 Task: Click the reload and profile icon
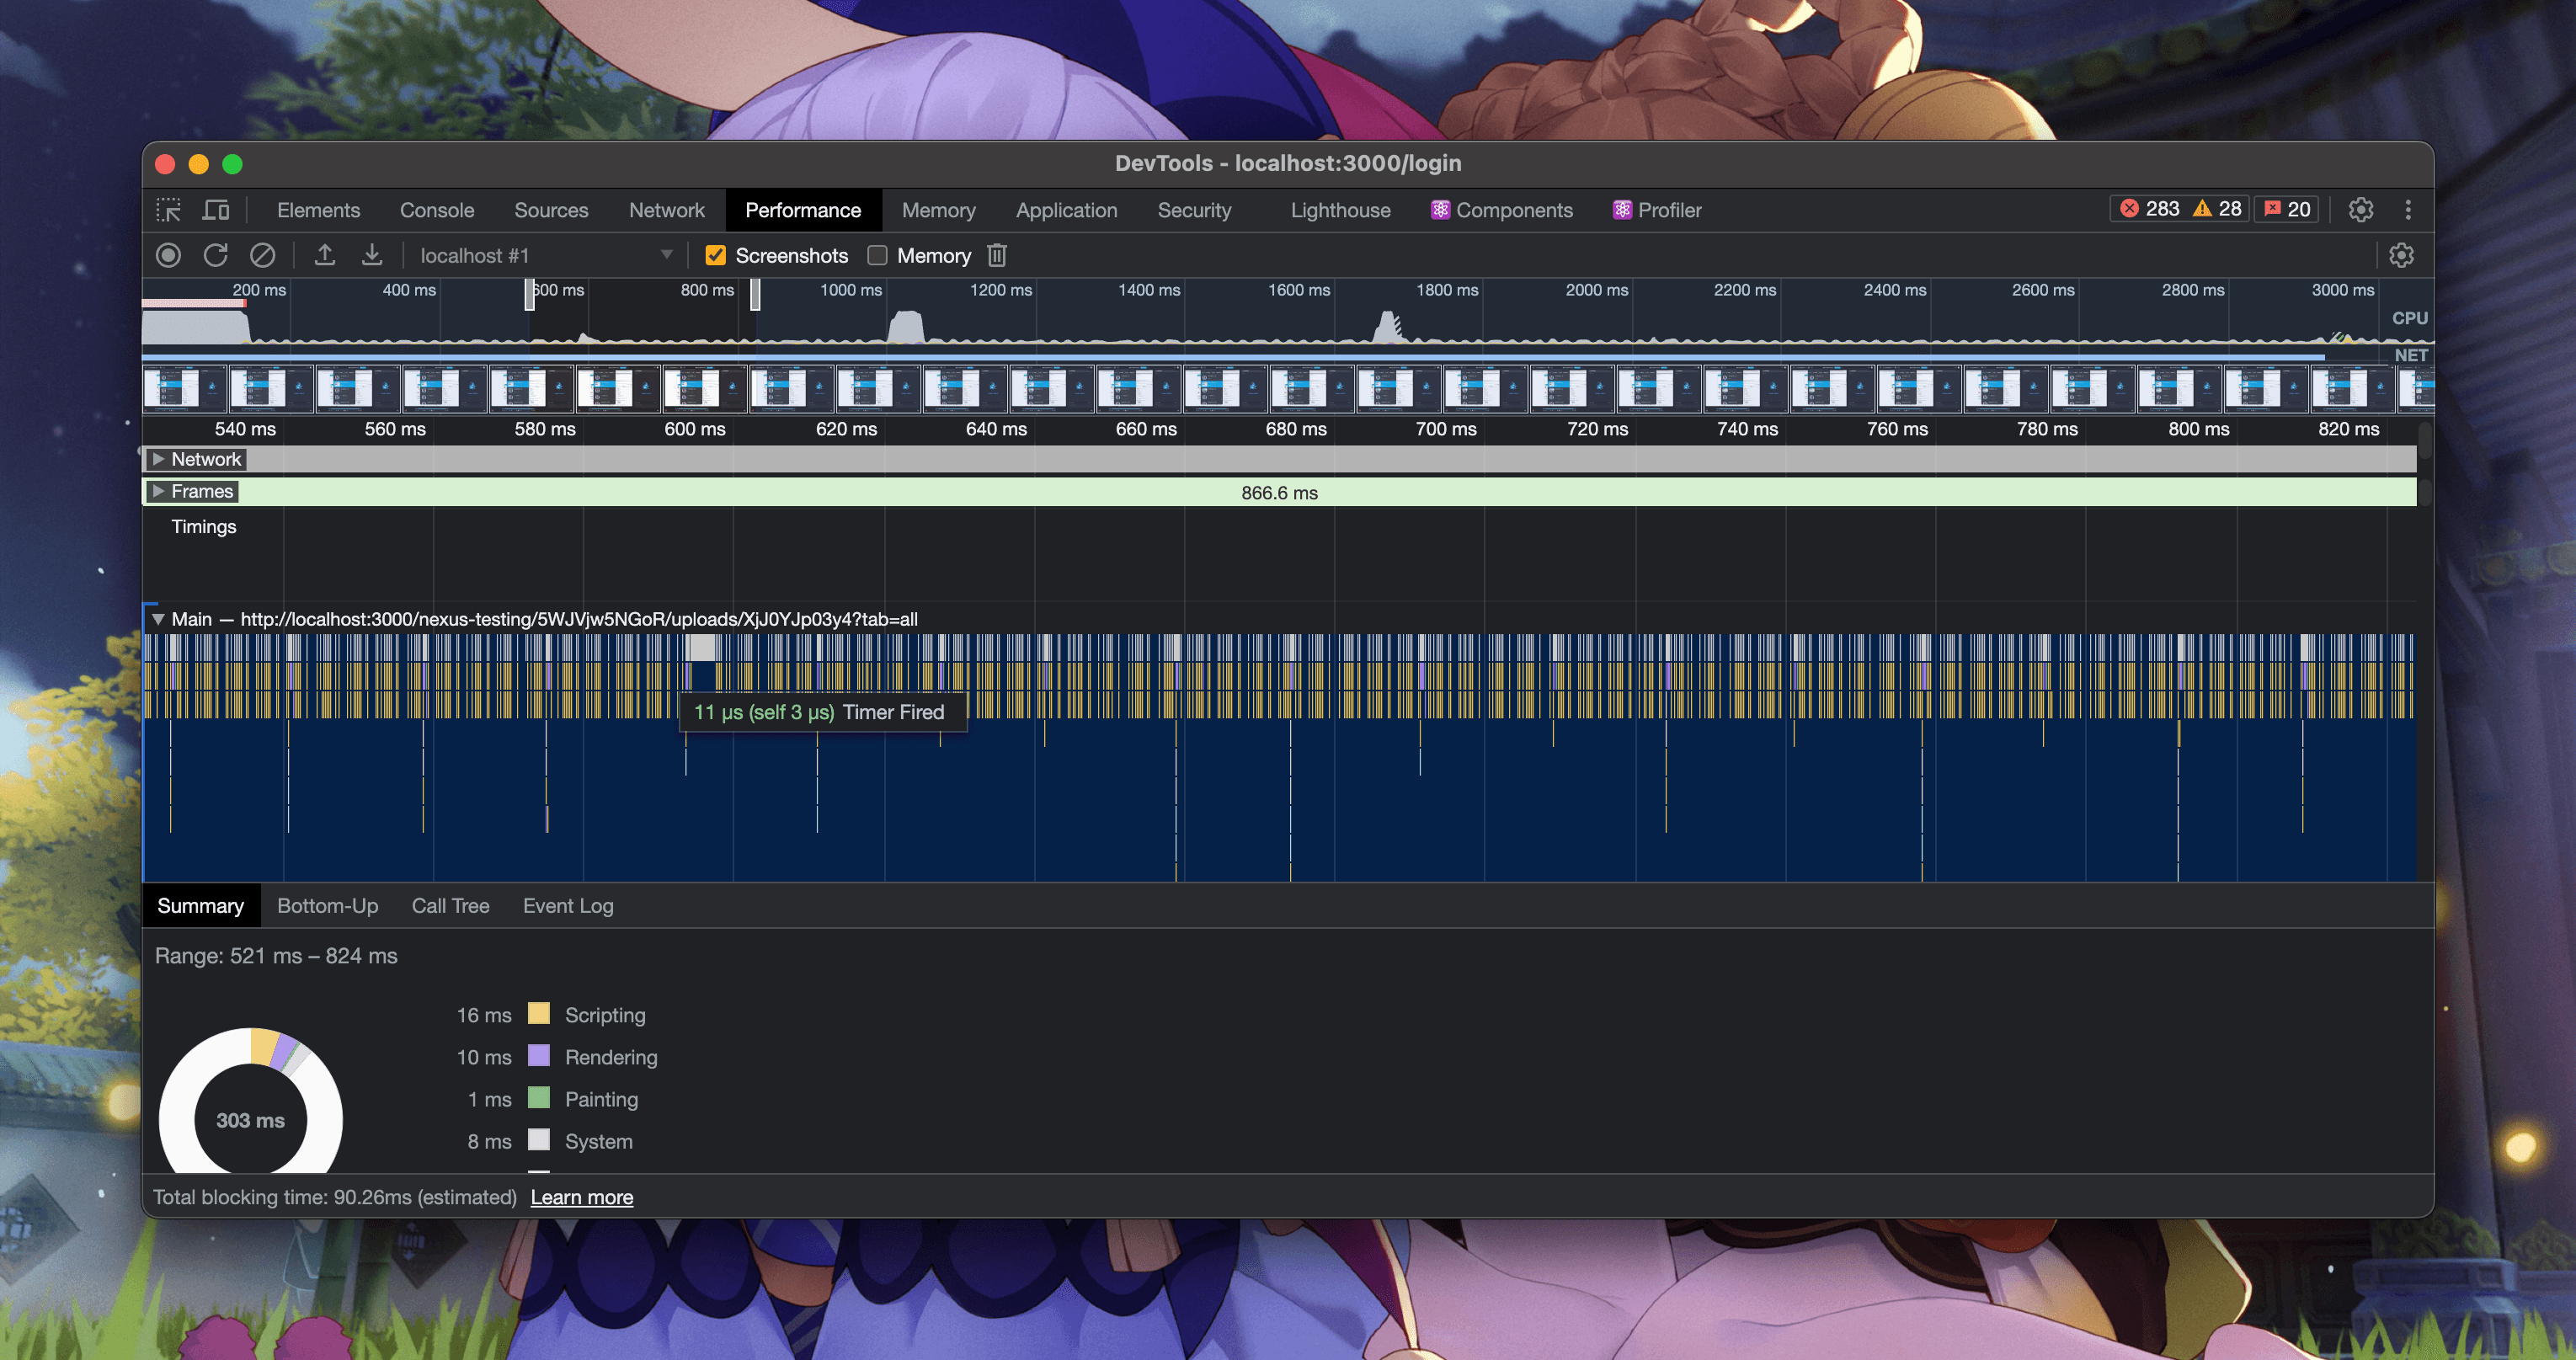coord(215,256)
